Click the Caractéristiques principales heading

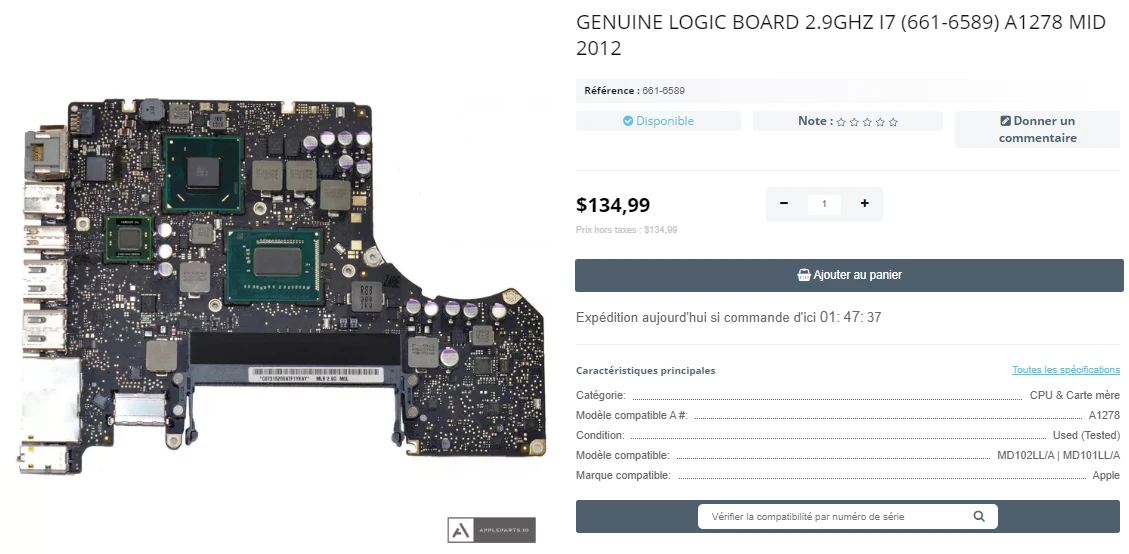pyautogui.click(x=646, y=370)
